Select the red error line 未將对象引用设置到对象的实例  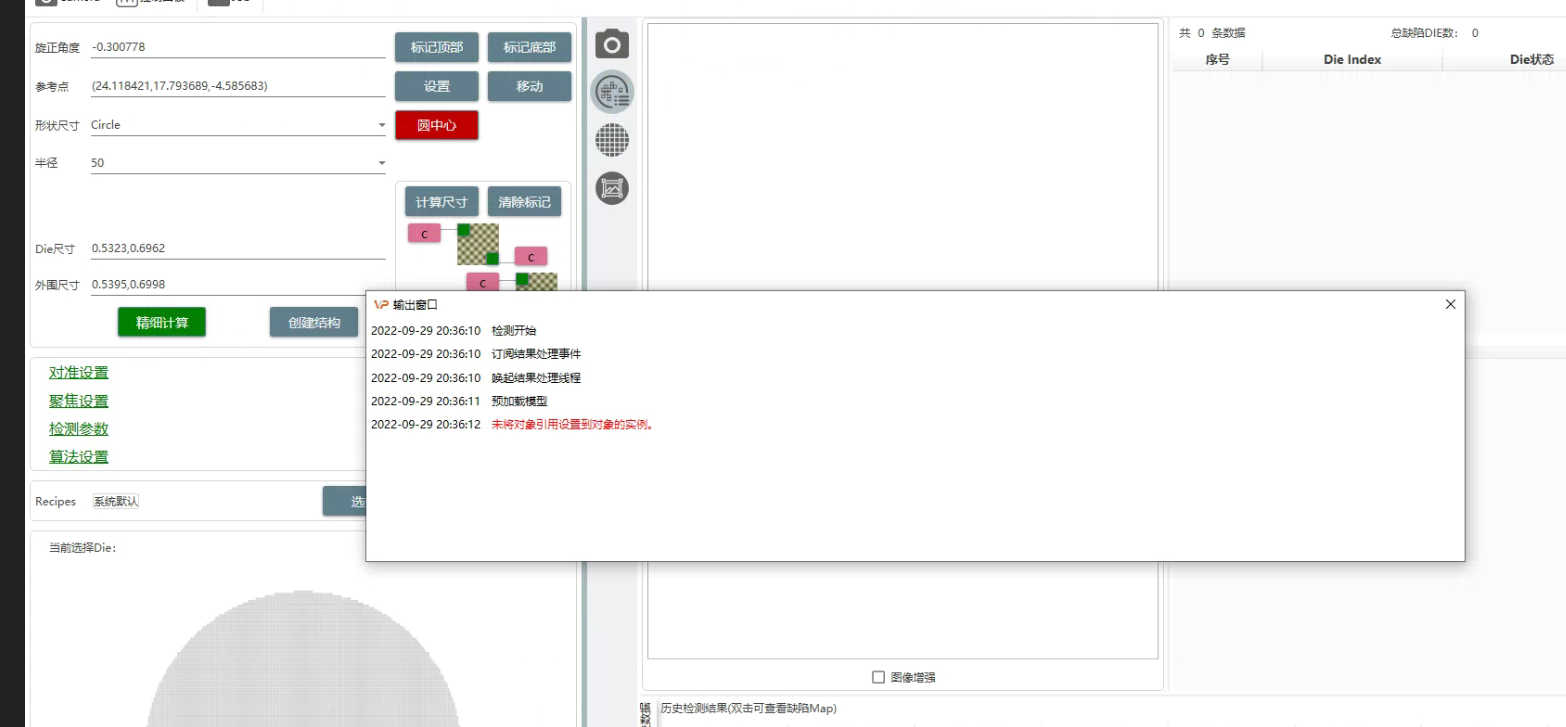pos(573,424)
